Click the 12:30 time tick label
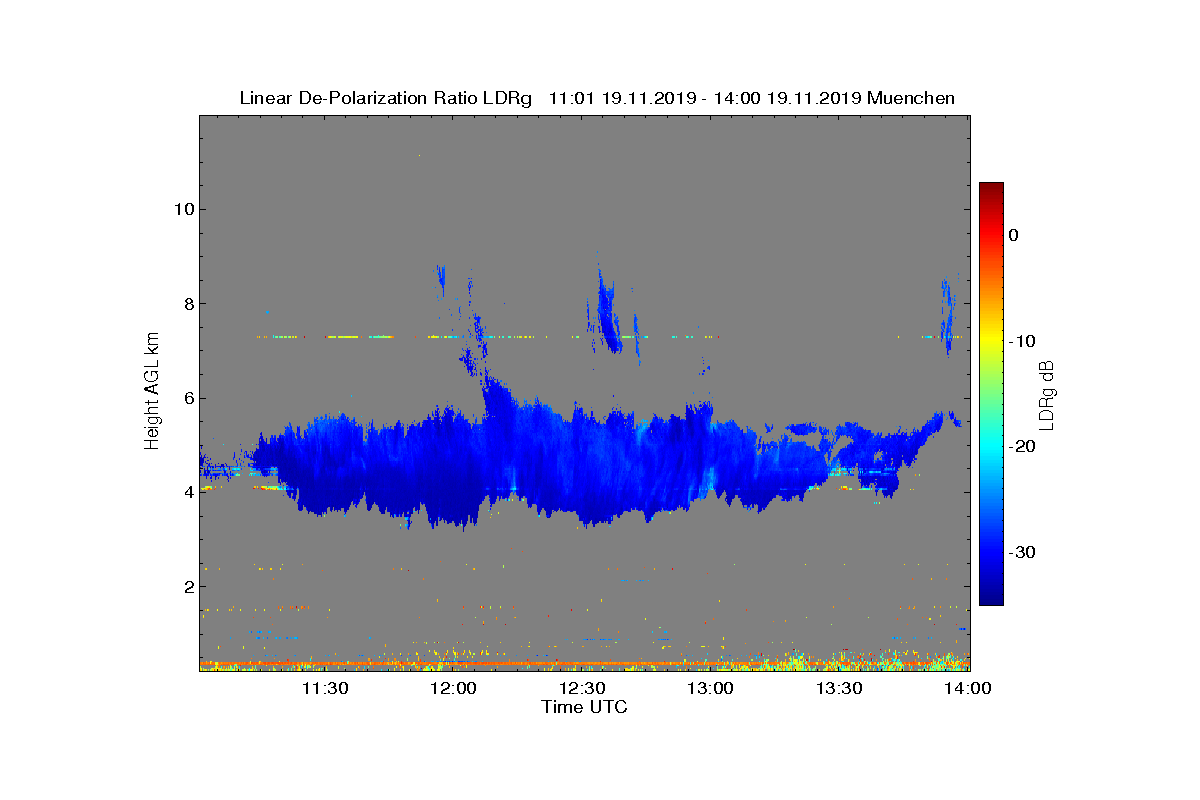 point(583,688)
